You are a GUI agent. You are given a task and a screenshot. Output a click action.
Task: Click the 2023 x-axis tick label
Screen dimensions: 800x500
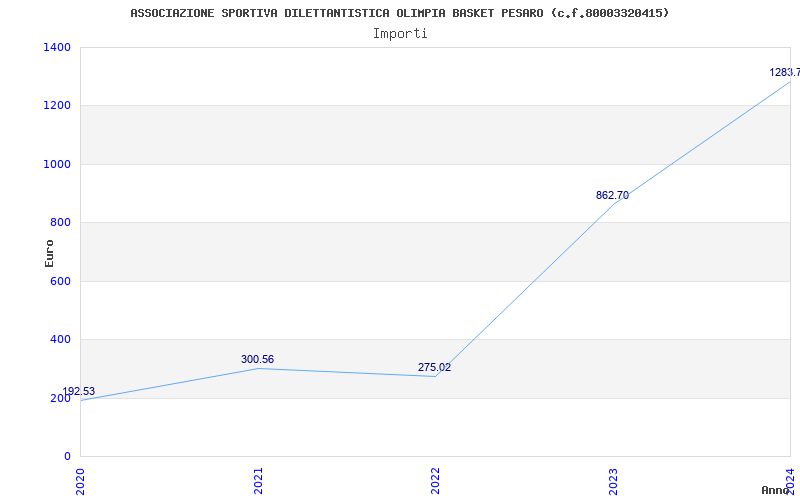point(613,481)
